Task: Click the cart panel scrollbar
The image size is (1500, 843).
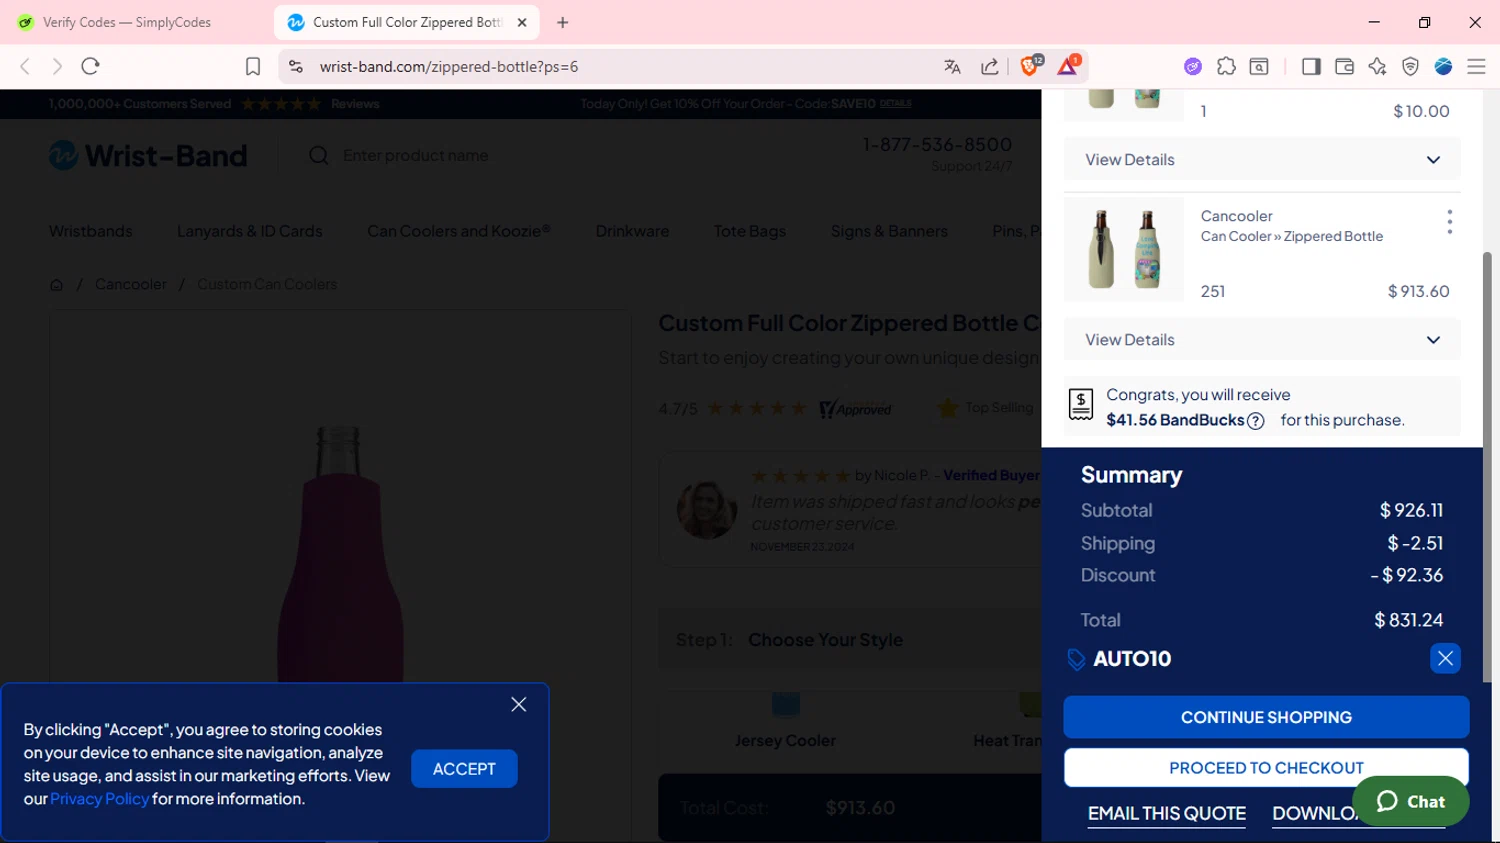Action: tap(1487, 465)
